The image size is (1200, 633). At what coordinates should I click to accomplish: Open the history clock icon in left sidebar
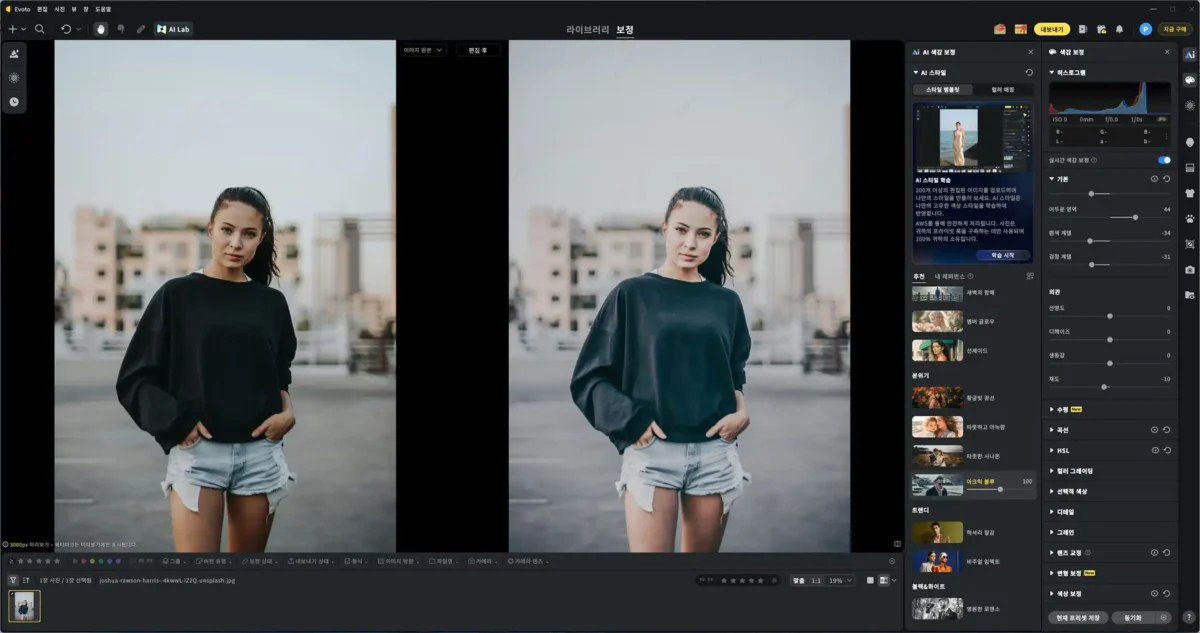tap(14, 101)
